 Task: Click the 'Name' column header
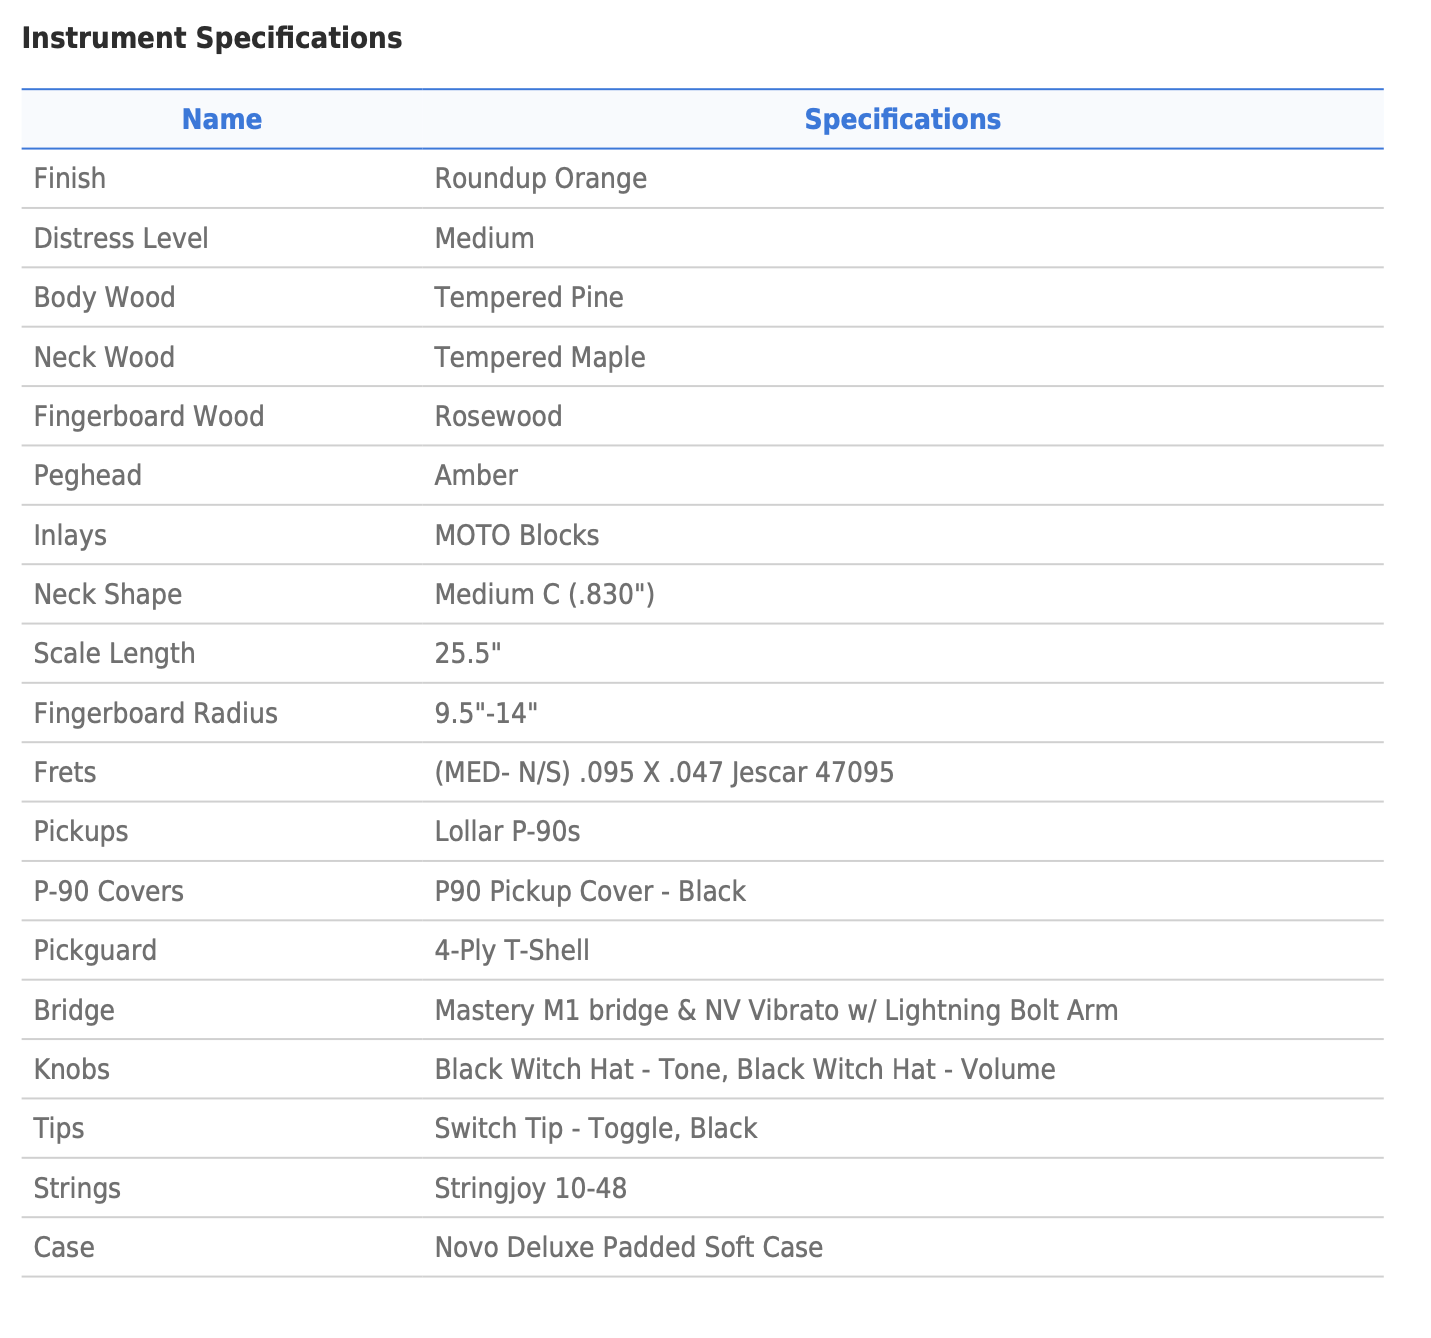point(222,119)
